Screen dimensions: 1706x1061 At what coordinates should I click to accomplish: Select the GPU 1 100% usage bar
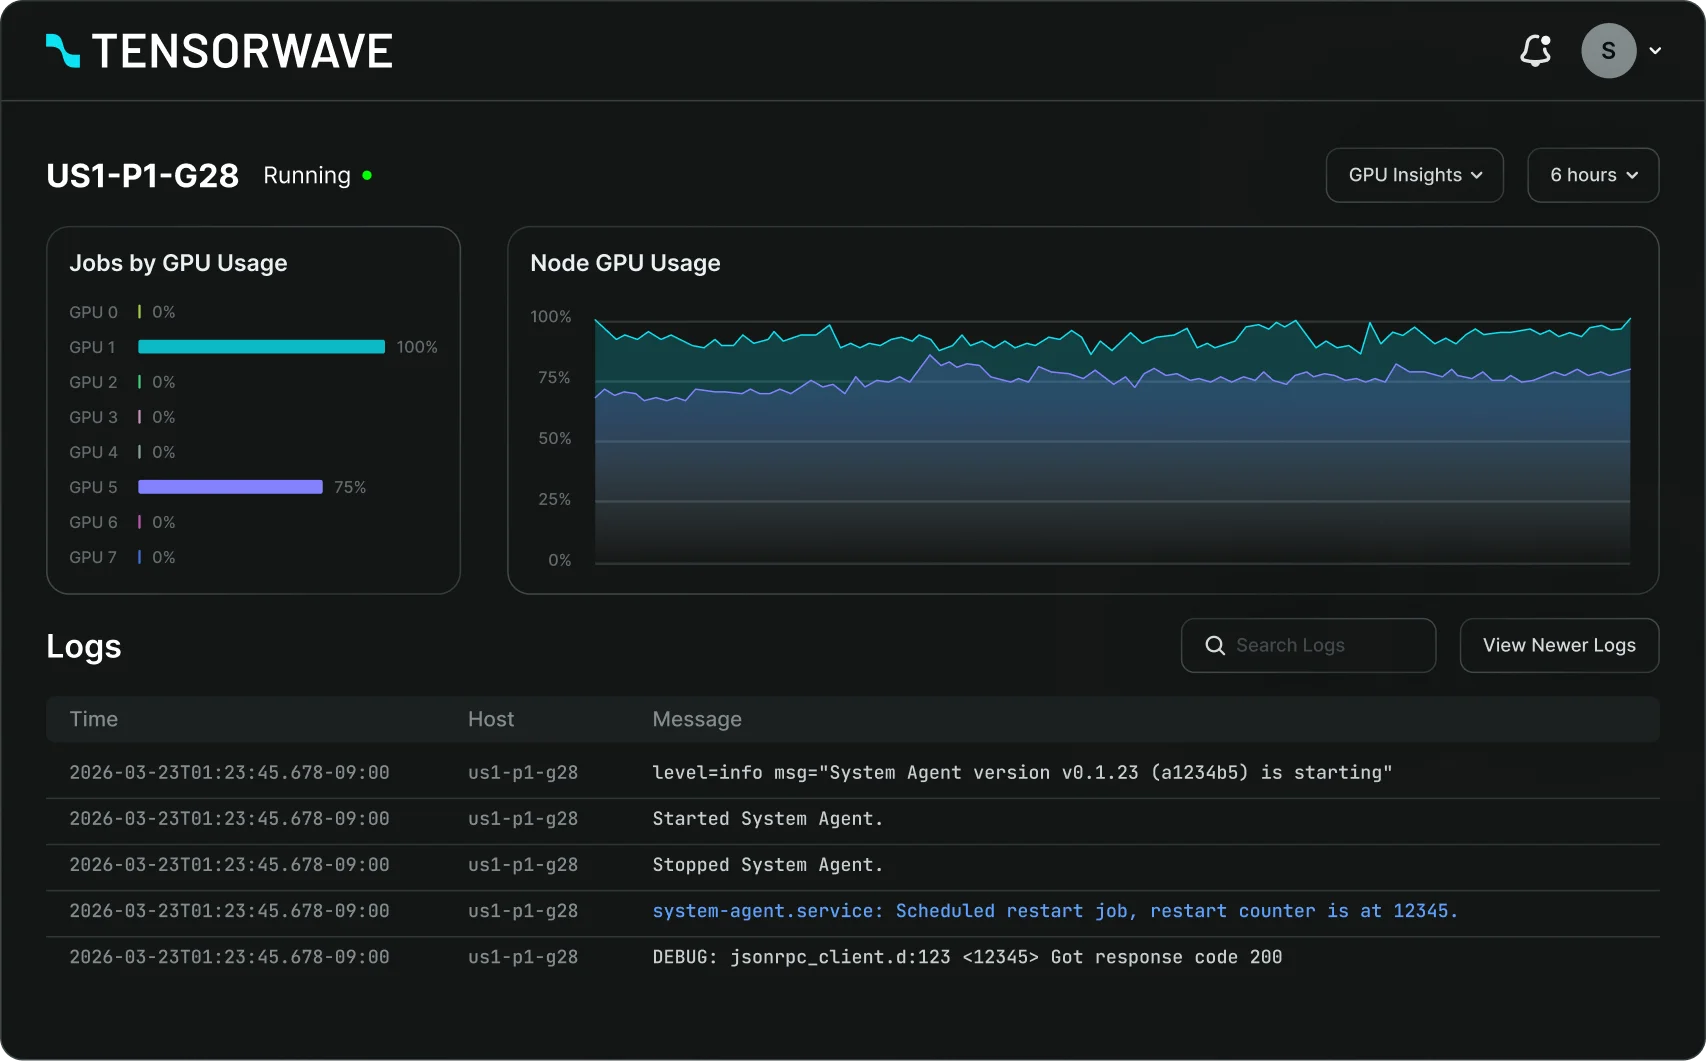click(261, 347)
